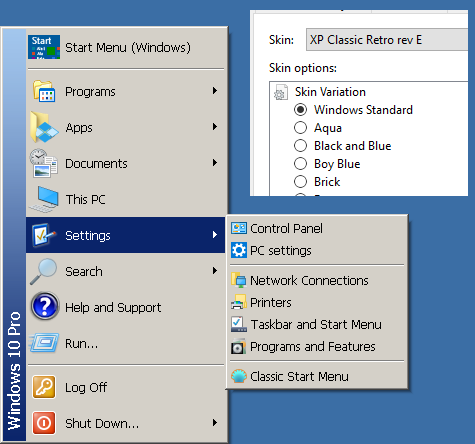
Task: Open PC settings from Settings submenu
Action: [x=317, y=250]
